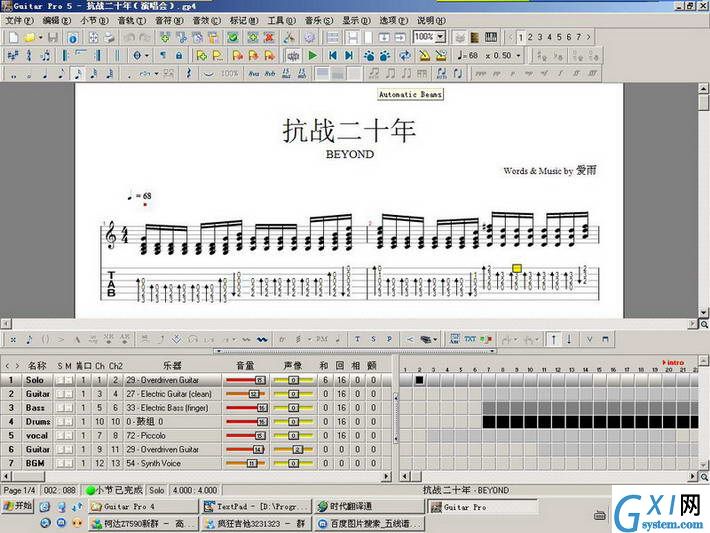This screenshot has width=710, height=533.
Task: Click the downstroke arrow icon
Action: 569,339
